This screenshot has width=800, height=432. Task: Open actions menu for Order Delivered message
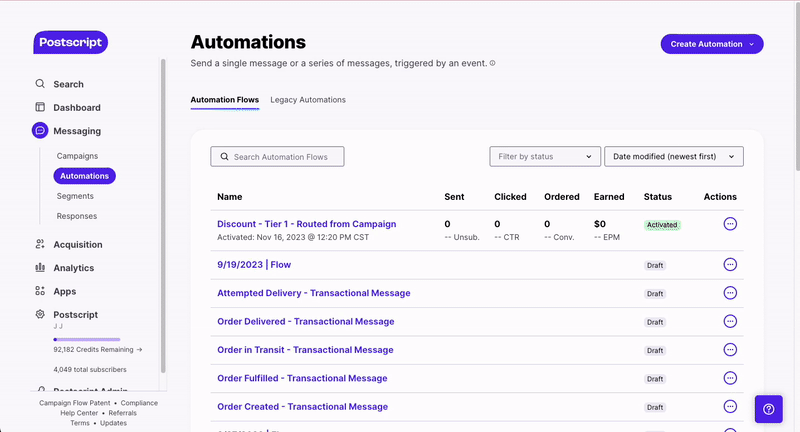(730, 321)
